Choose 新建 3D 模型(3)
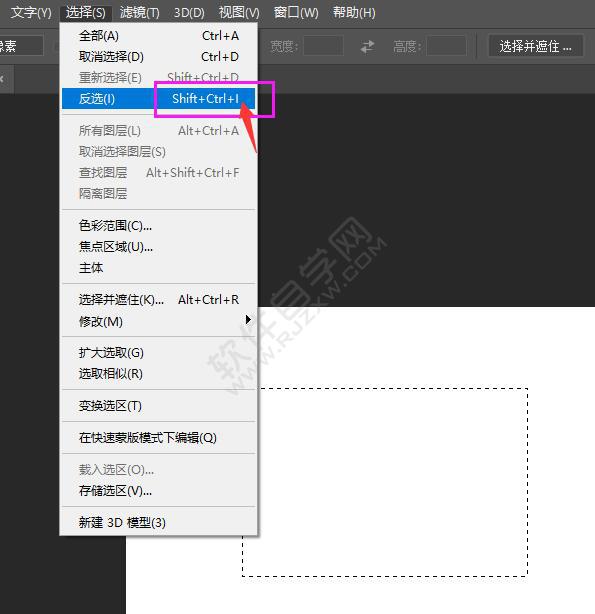This screenshot has width=595, height=614. pyautogui.click(x=159, y=522)
